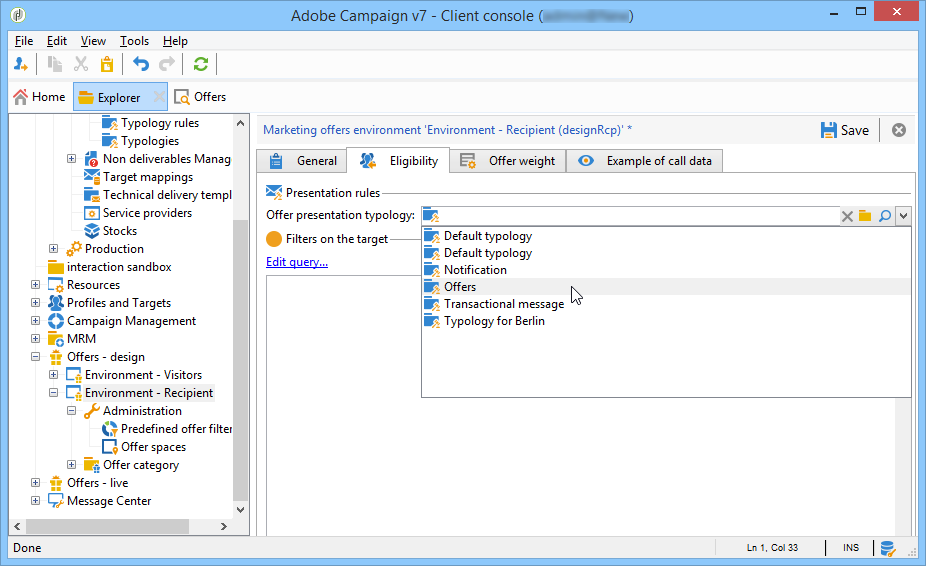This screenshot has height=577, width=934.
Task: Click the Target mappings icon
Action: point(92,177)
